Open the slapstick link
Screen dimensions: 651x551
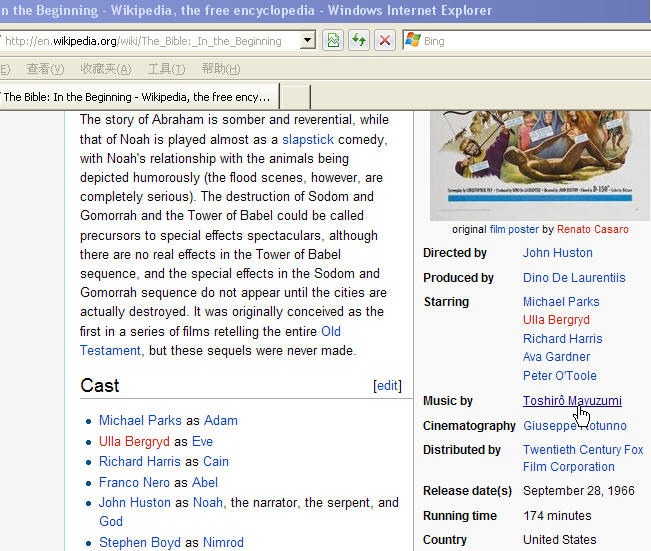[x=308, y=140]
